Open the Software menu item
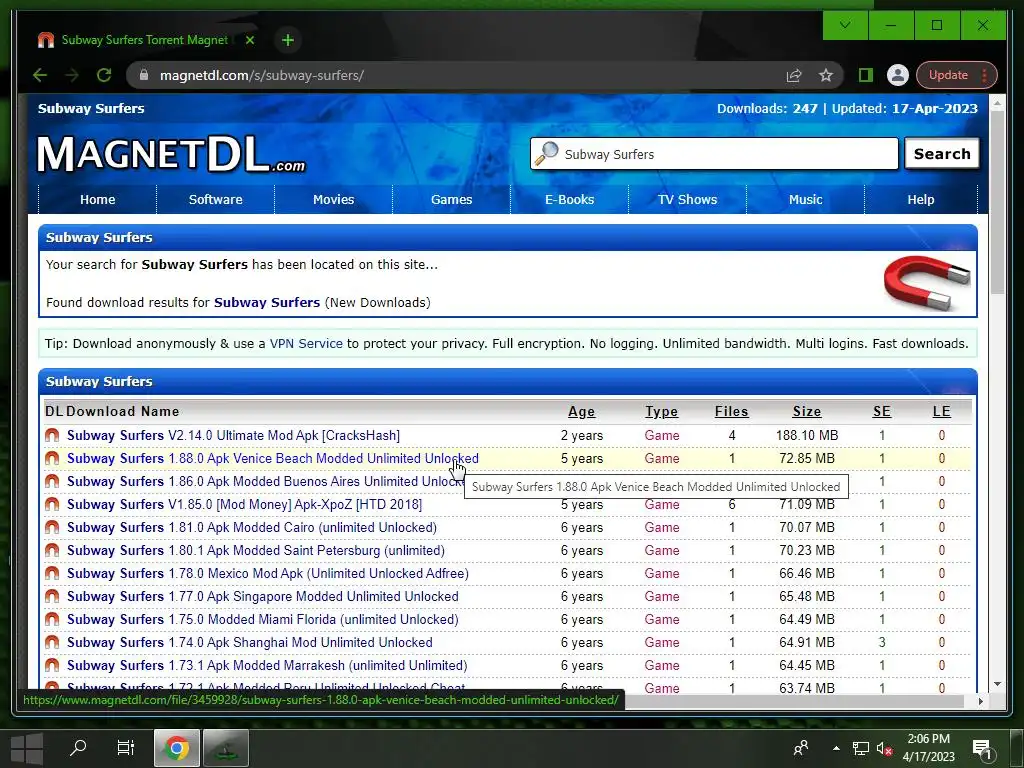This screenshot has height=768, width=1024. tap(216, 199)
